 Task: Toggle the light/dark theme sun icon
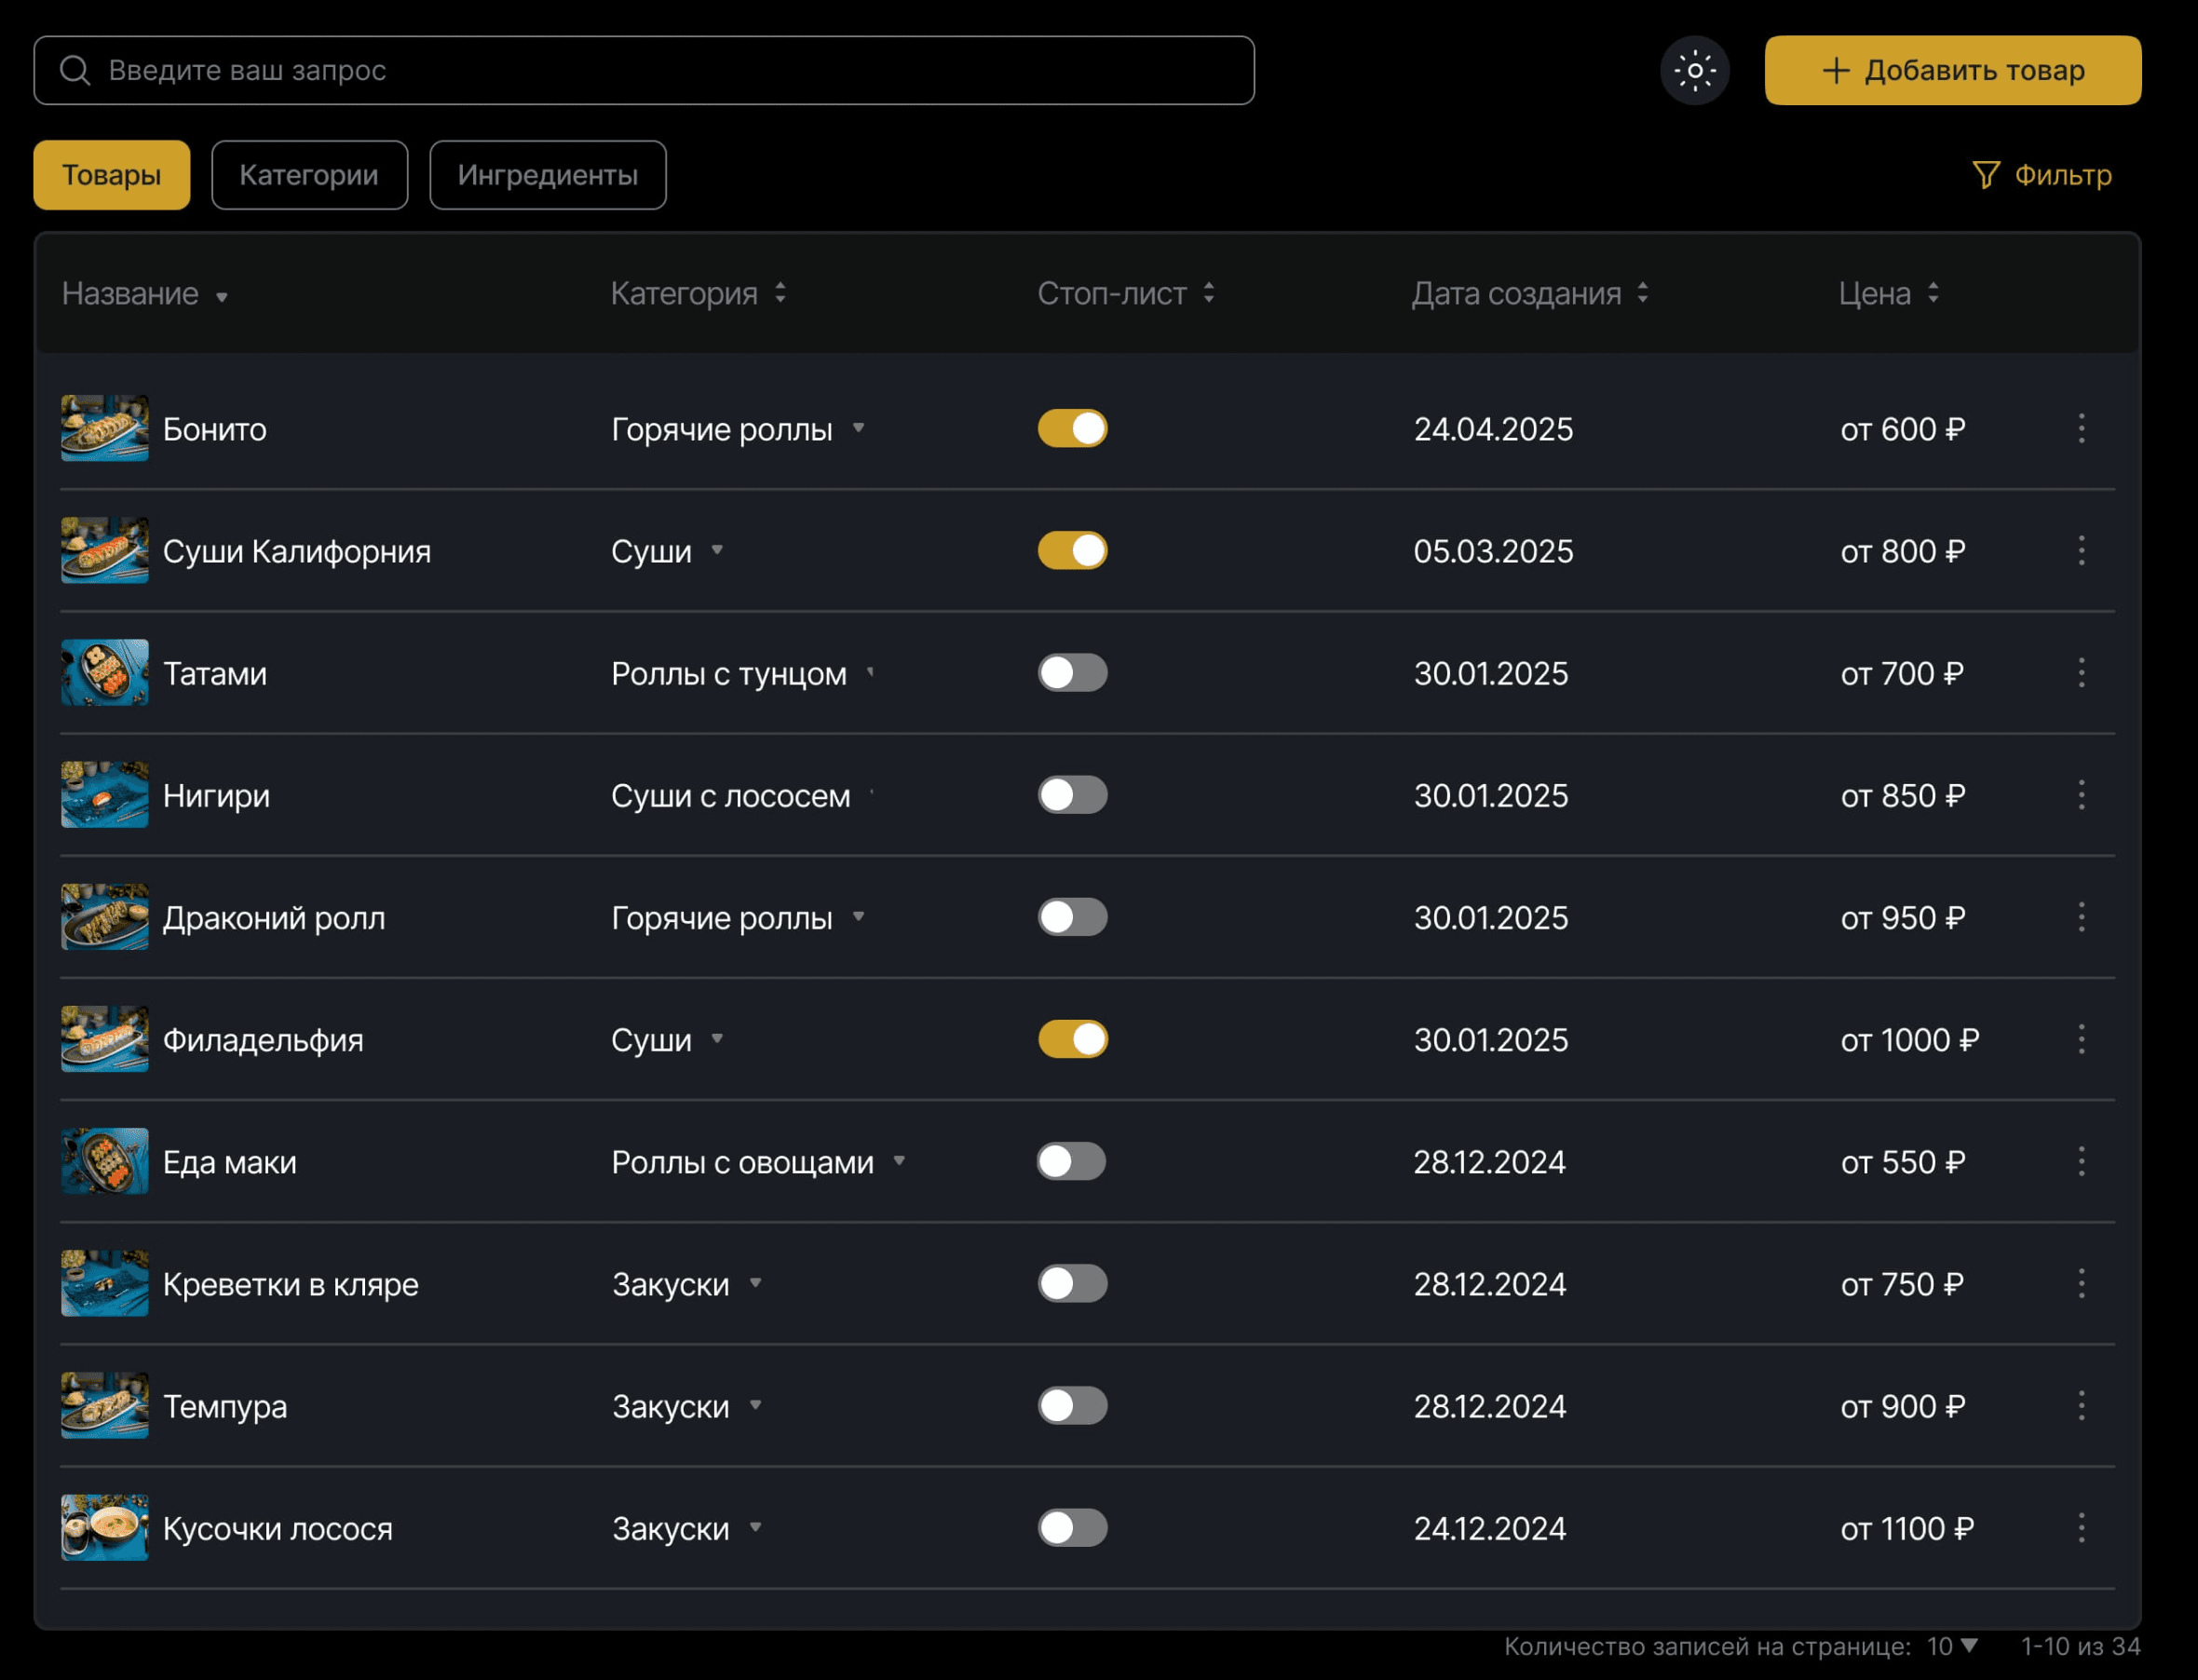[1694, 71]
